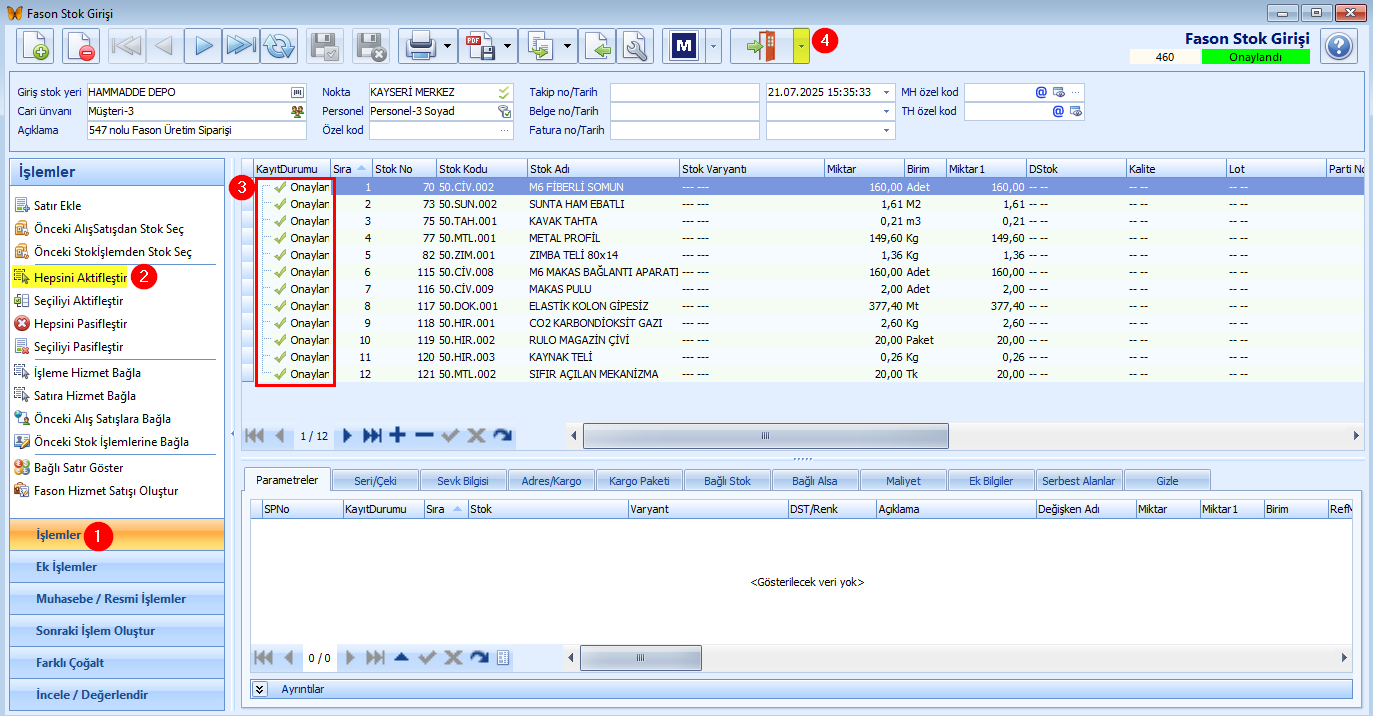Delete the current record via toolbar

pos(81,46)
